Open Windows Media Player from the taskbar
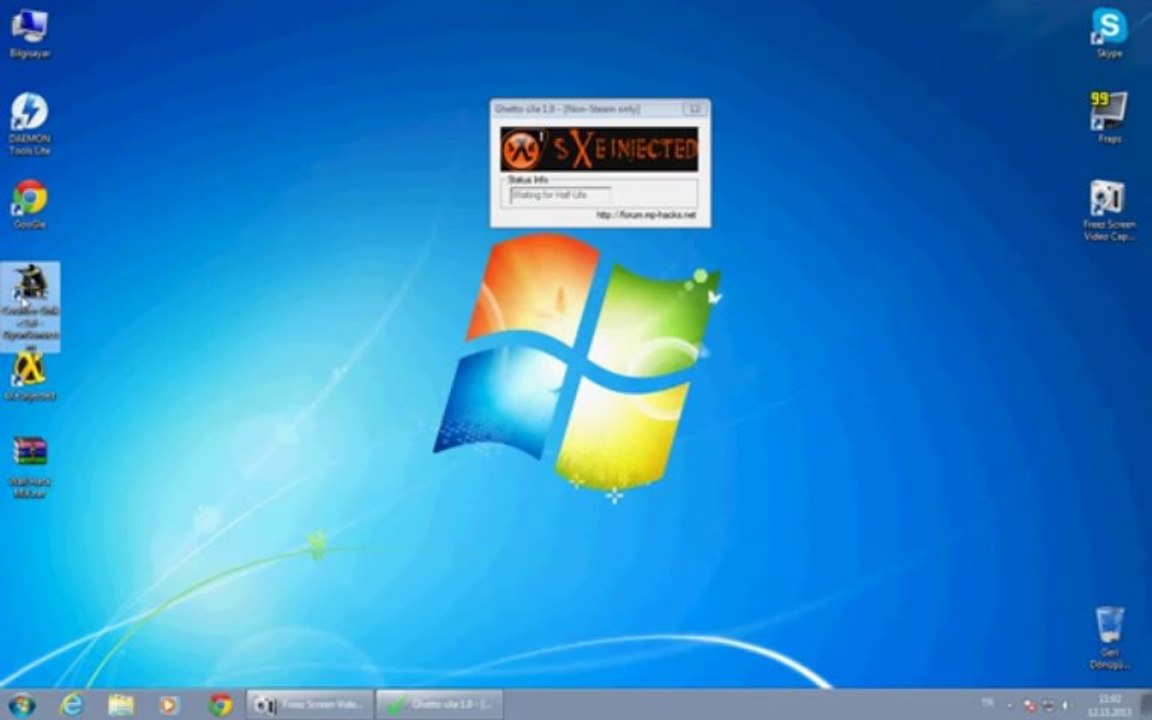Screen dimensions: 1152x720 [x=169, y=705]
